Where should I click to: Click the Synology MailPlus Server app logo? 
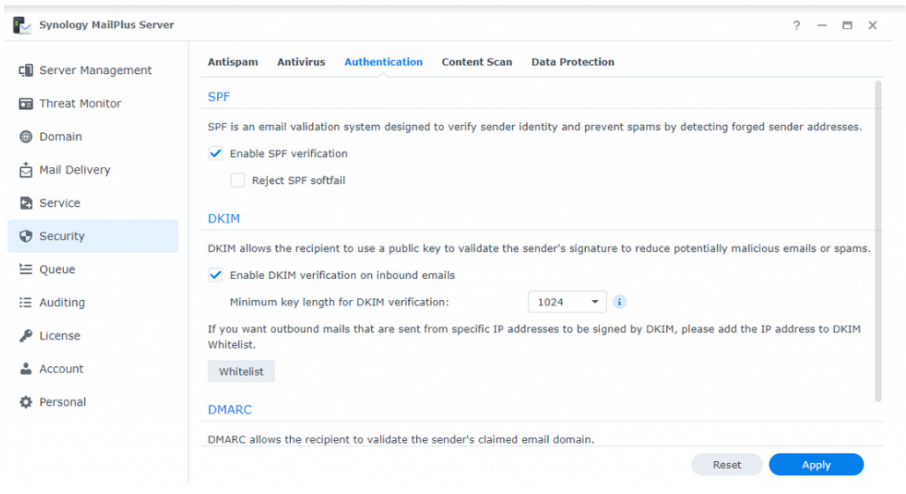click(22, 25)
